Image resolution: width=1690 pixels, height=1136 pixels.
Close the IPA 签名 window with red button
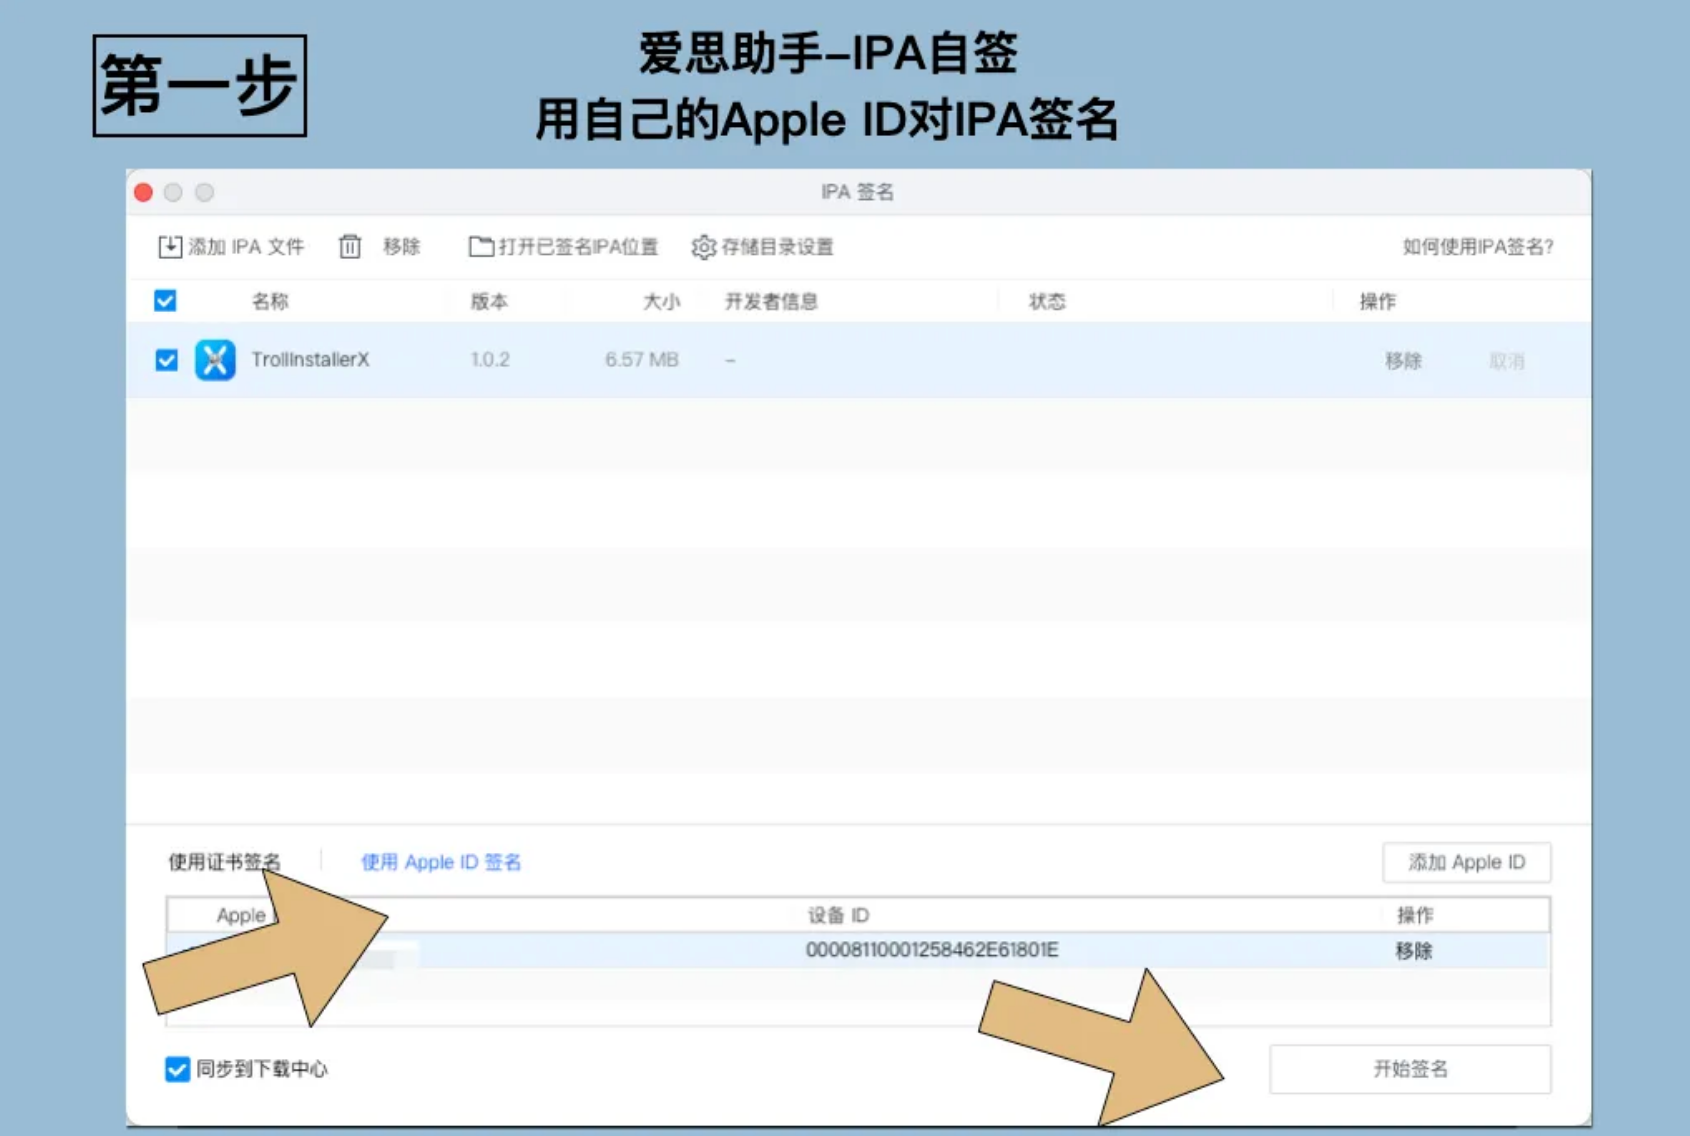pyautogui.click(x=144, y=192)
